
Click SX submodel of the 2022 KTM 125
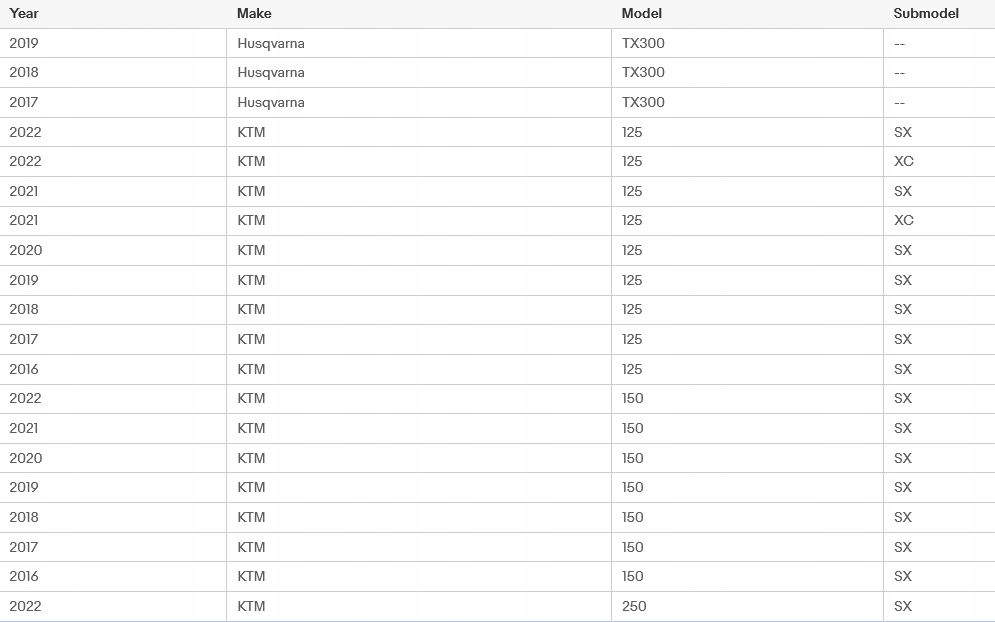click(902, 132)
